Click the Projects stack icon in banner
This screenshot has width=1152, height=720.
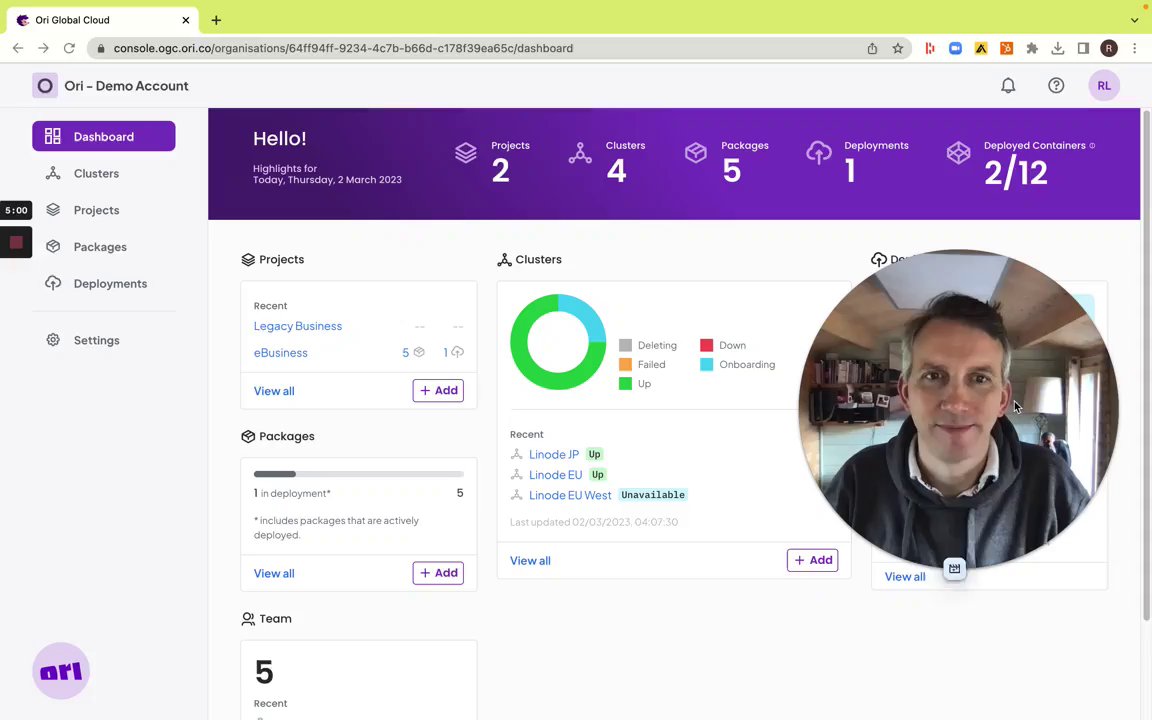(x=466, y=153)
